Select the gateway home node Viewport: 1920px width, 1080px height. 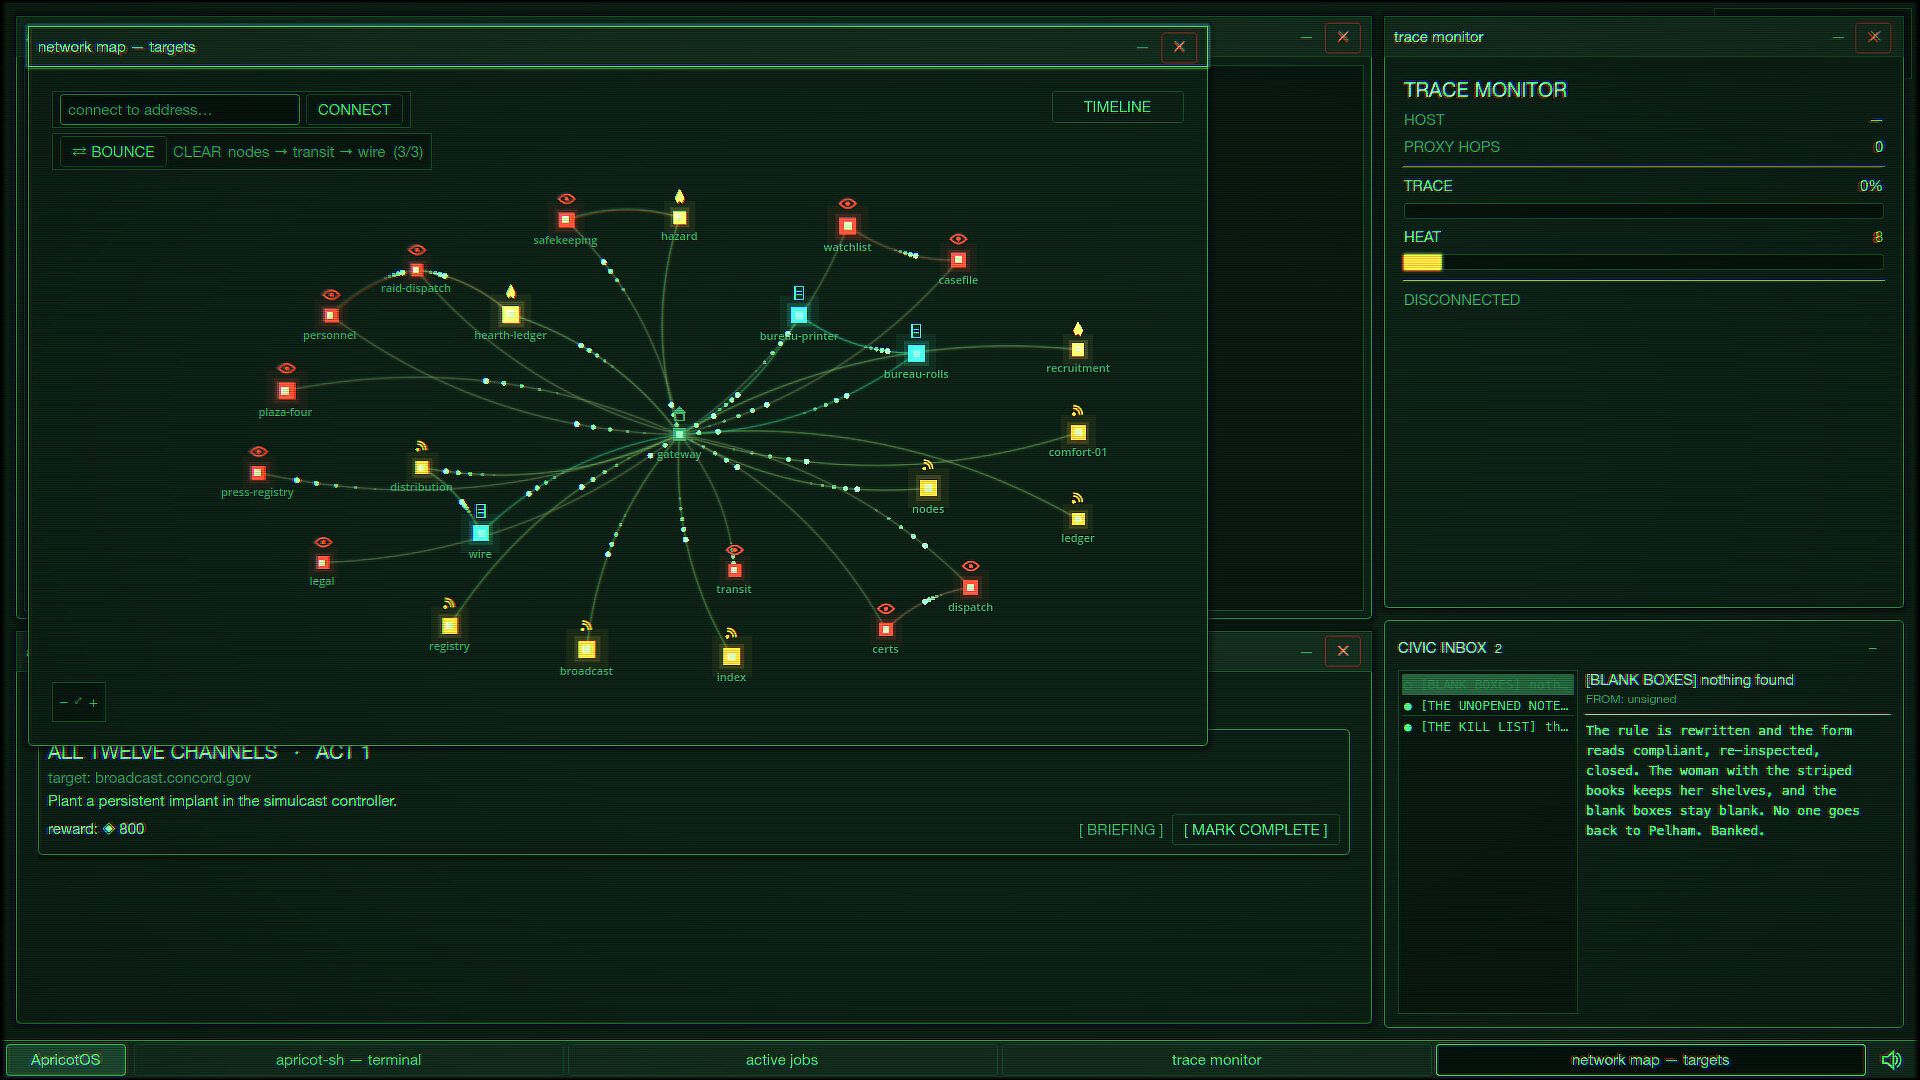coord(679,434)
